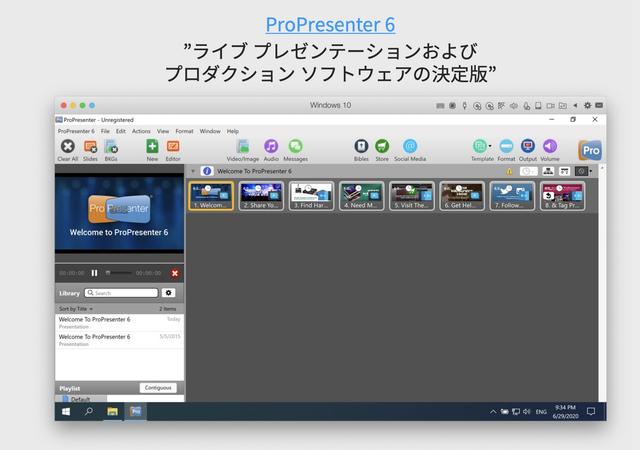Click the Template toolbar icon
Image resolution: width=640 pixels, height=450 pixels.
tap(480, 146)
